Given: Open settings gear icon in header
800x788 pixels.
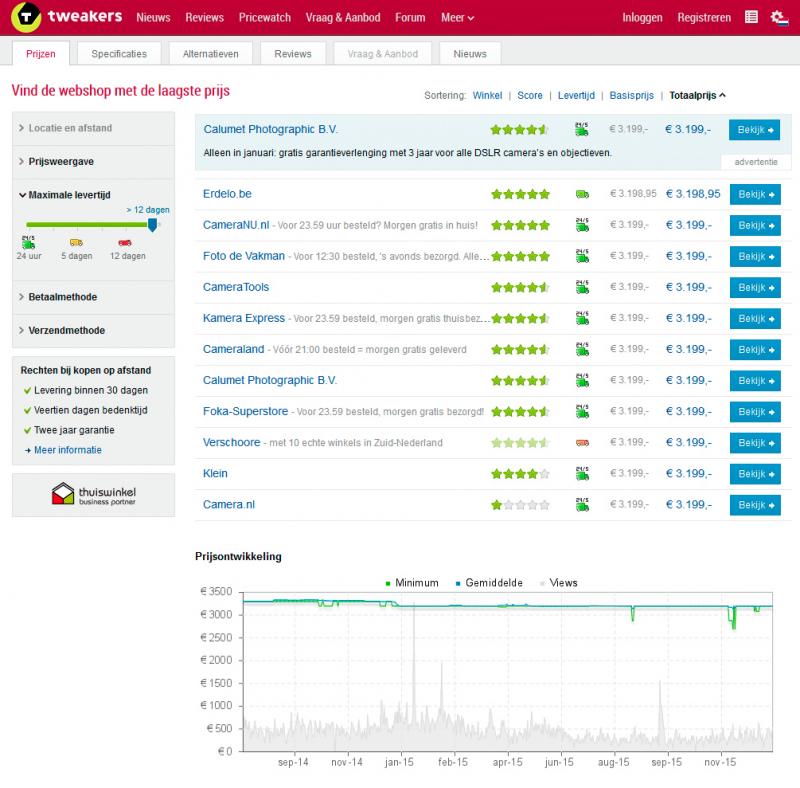Looking at the screenshot, I should point(779,18).
